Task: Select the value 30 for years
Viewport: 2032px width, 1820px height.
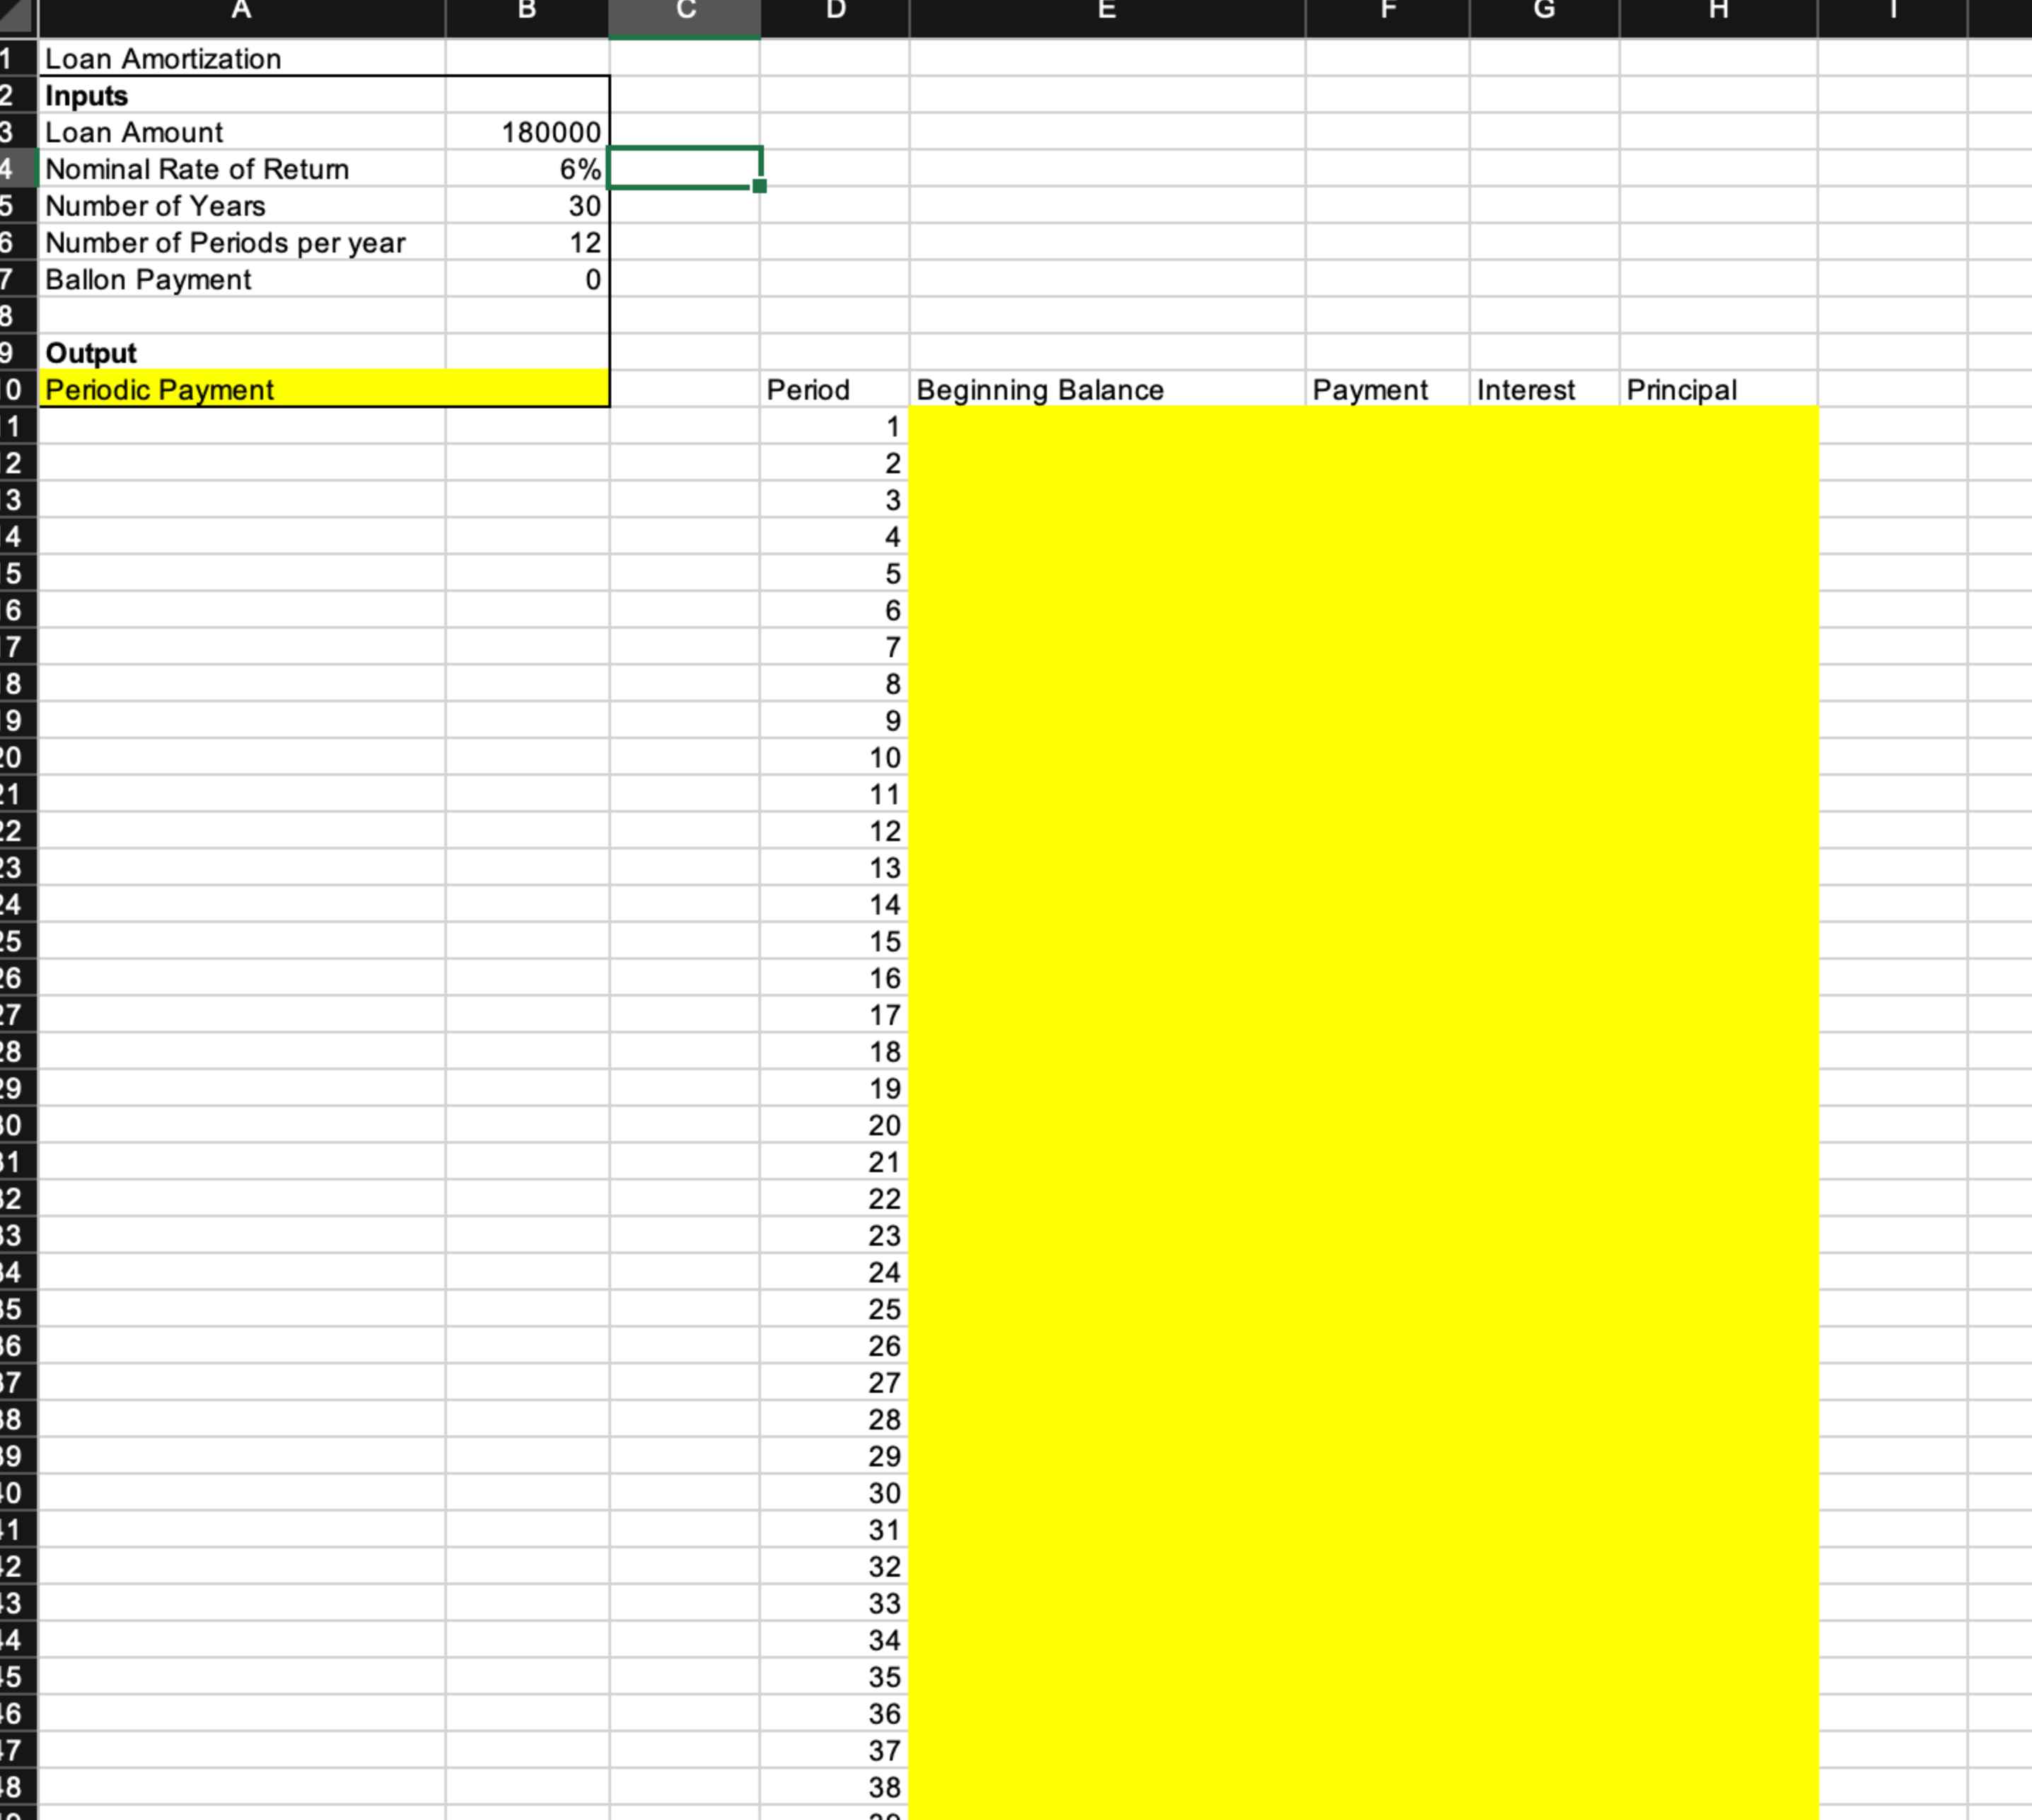Action: pyautogui.click(x=527, y=206)
